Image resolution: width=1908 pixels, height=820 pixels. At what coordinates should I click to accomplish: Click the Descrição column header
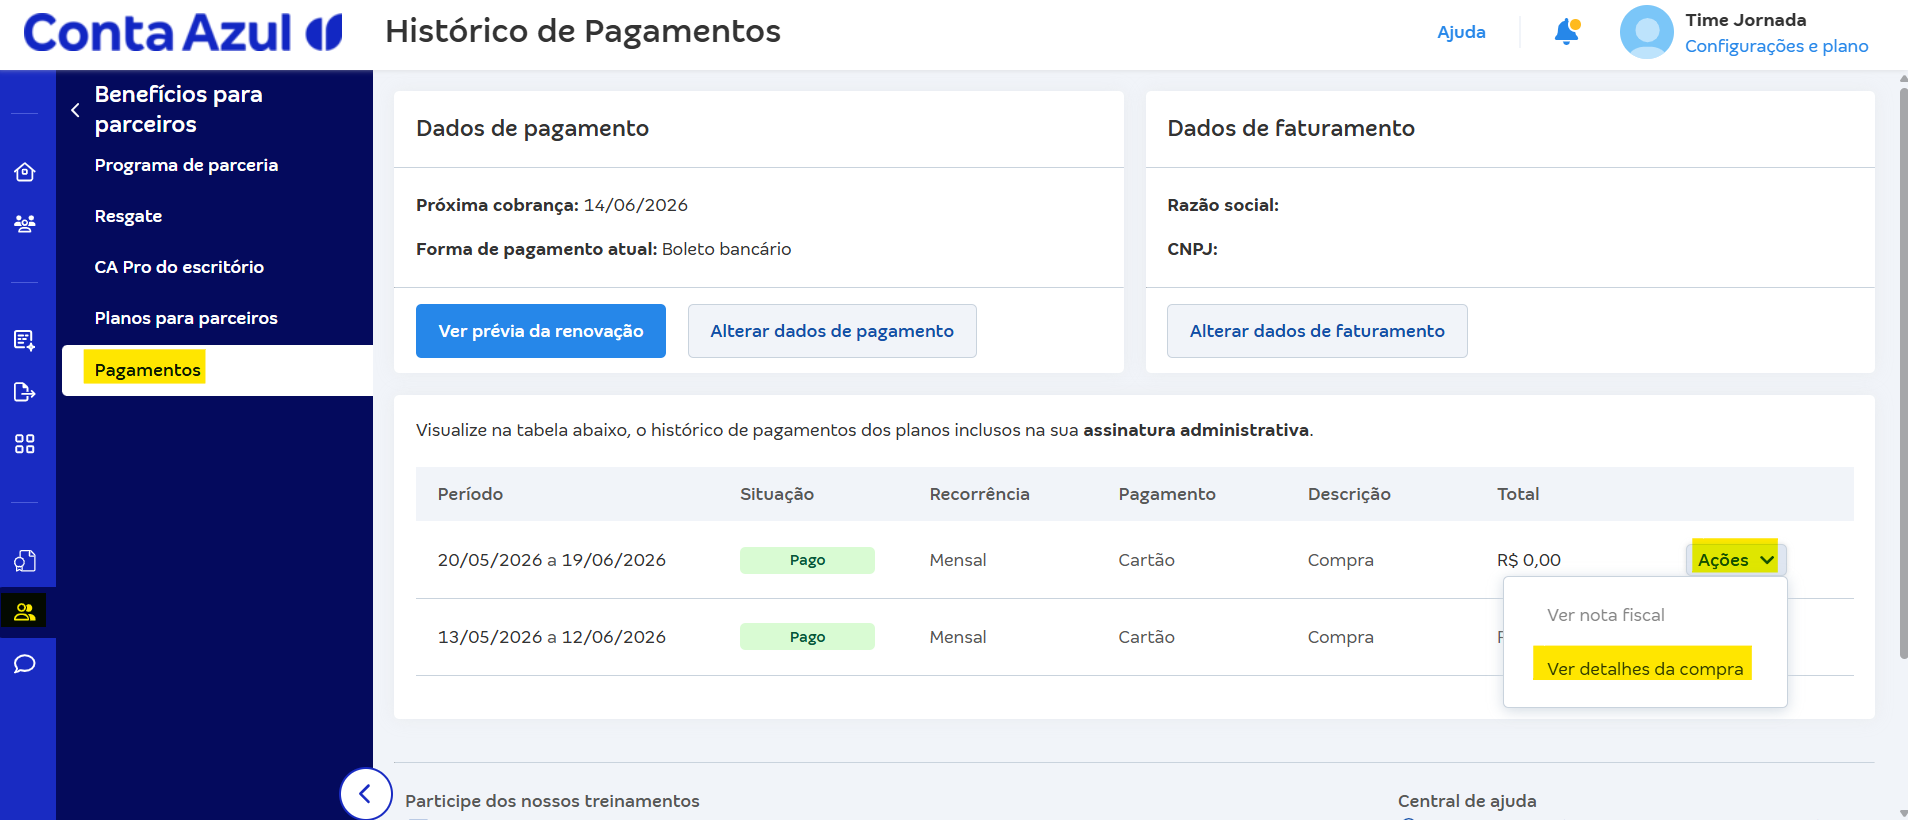coord(1349,494)
